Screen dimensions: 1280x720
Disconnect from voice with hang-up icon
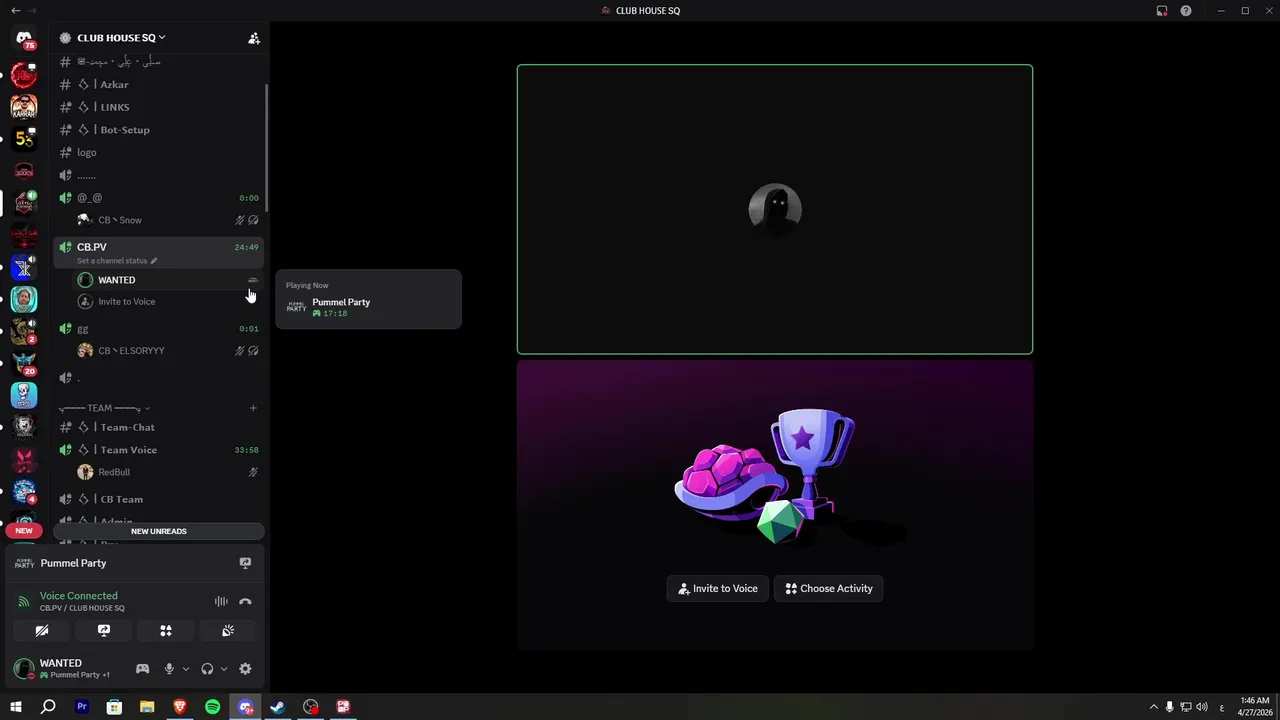tap(245, 601)
